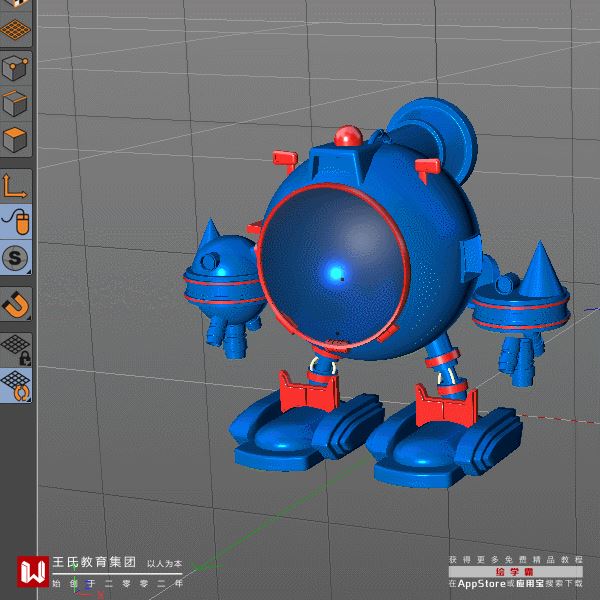Switch to Edges mode
The image size is (600, 600).
click(x=15, y=103)
